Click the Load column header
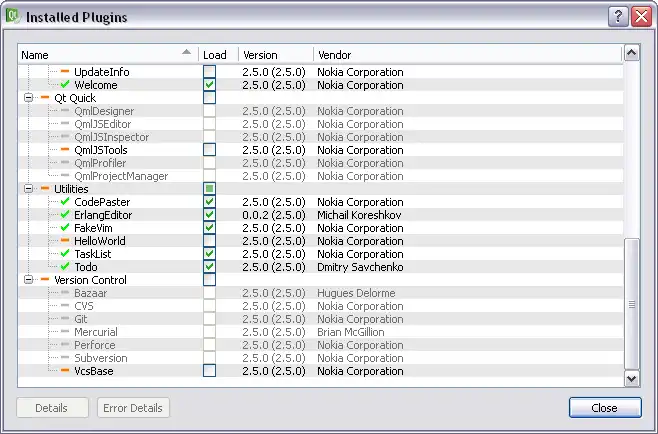Image resolution: width=658 pixels, height=434 pixels. pyautogui.click(x=218, y=55)
